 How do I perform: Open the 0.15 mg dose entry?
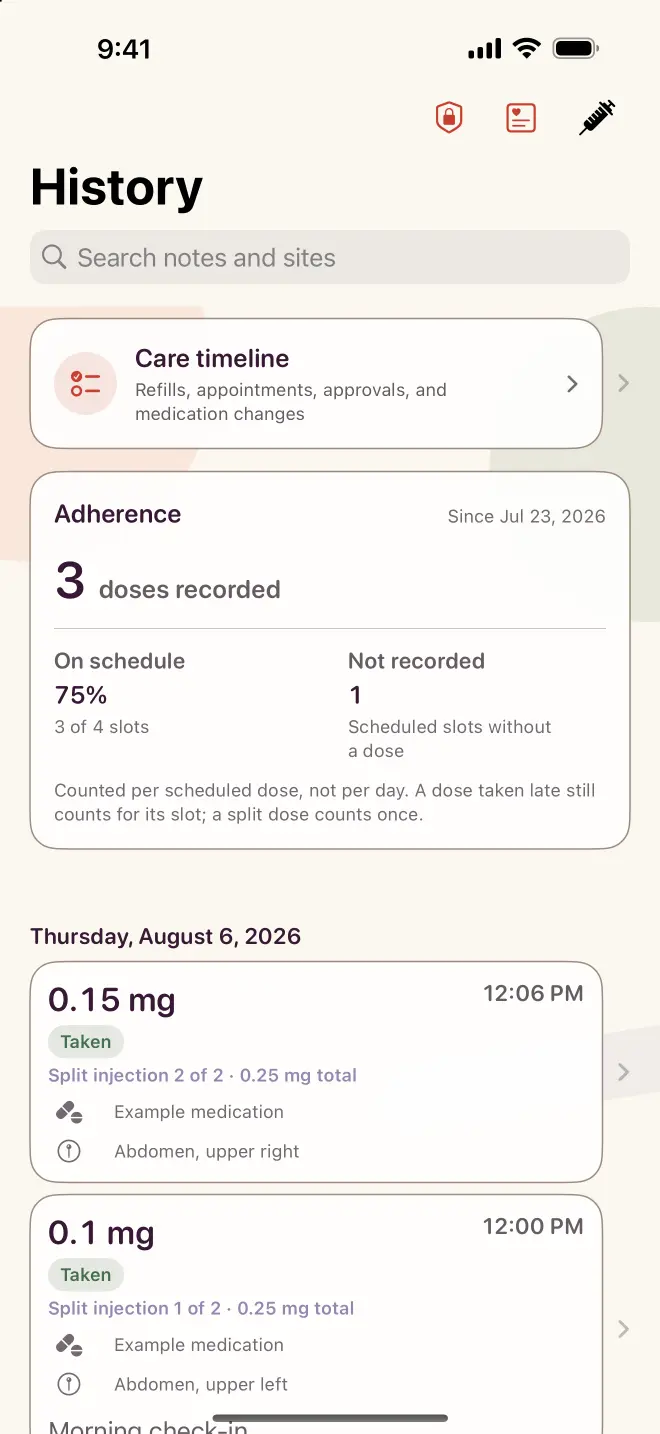[x=316, y=1072]
